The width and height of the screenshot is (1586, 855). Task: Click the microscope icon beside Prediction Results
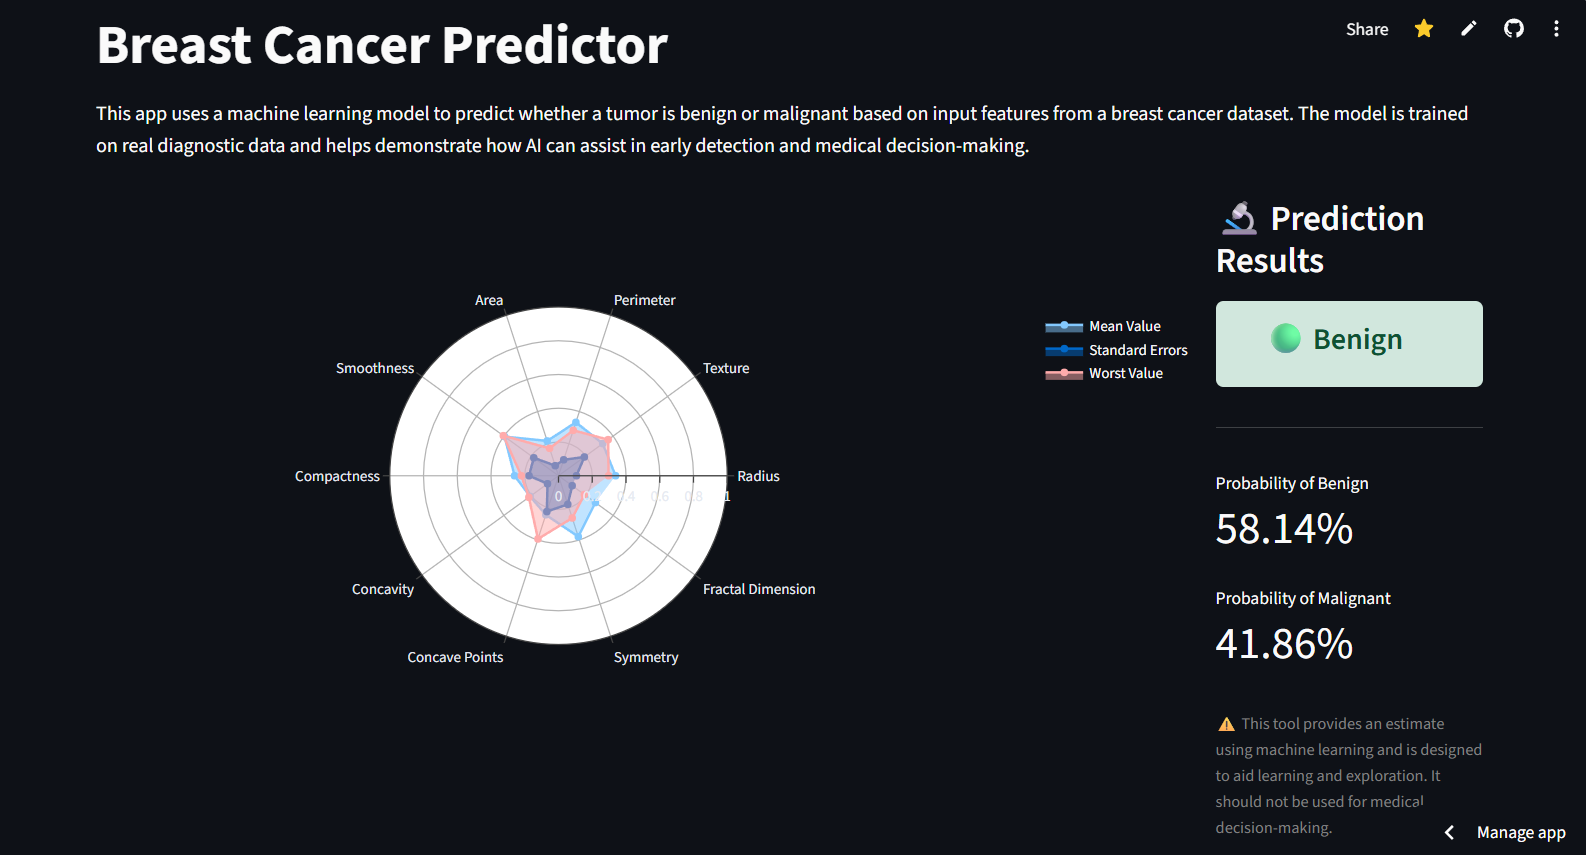click(x=1238, y=218)
